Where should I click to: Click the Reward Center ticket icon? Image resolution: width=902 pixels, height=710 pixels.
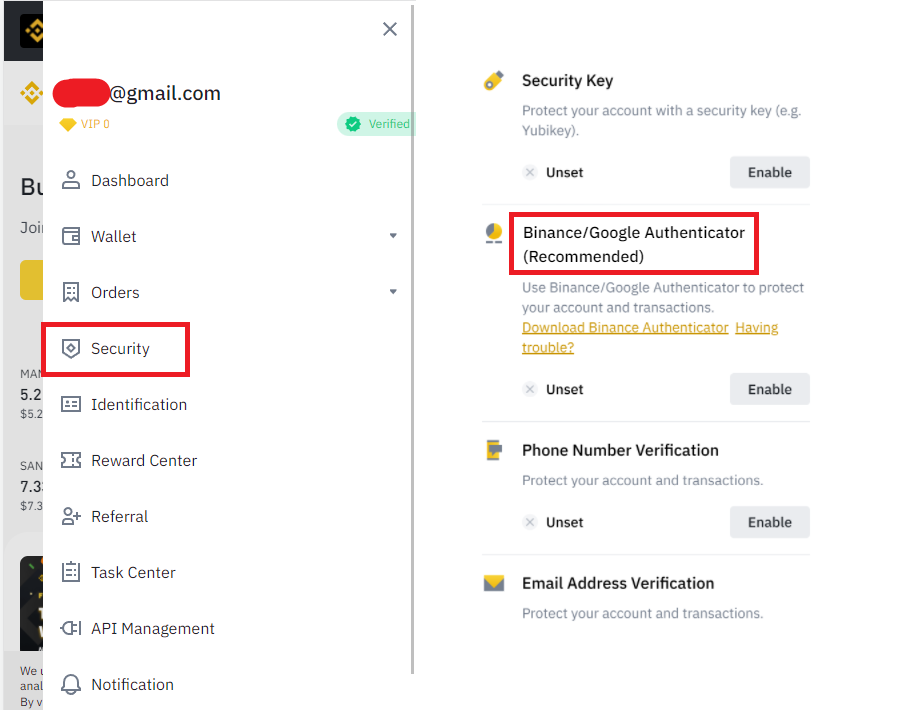click(x=71, y=460)
